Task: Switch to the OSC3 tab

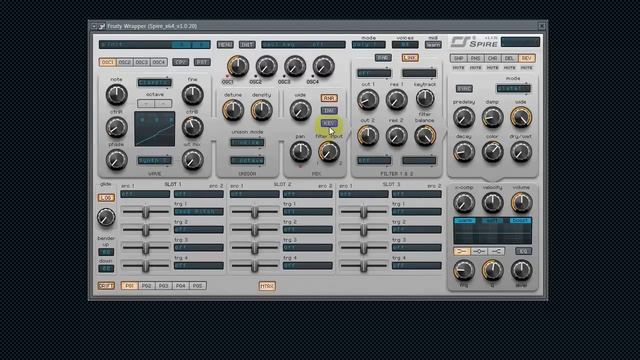Action: coord(142,62)
